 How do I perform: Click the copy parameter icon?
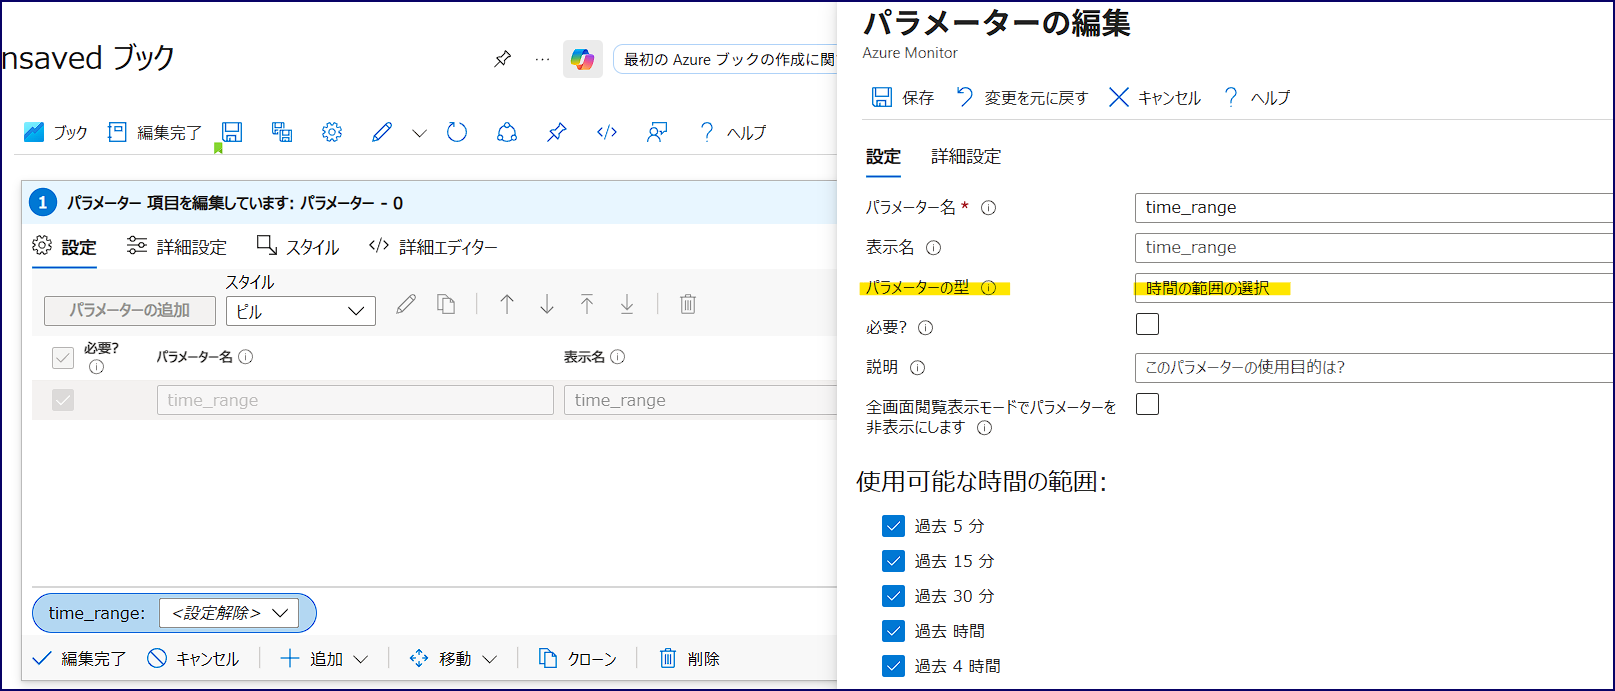coord(446,304)
